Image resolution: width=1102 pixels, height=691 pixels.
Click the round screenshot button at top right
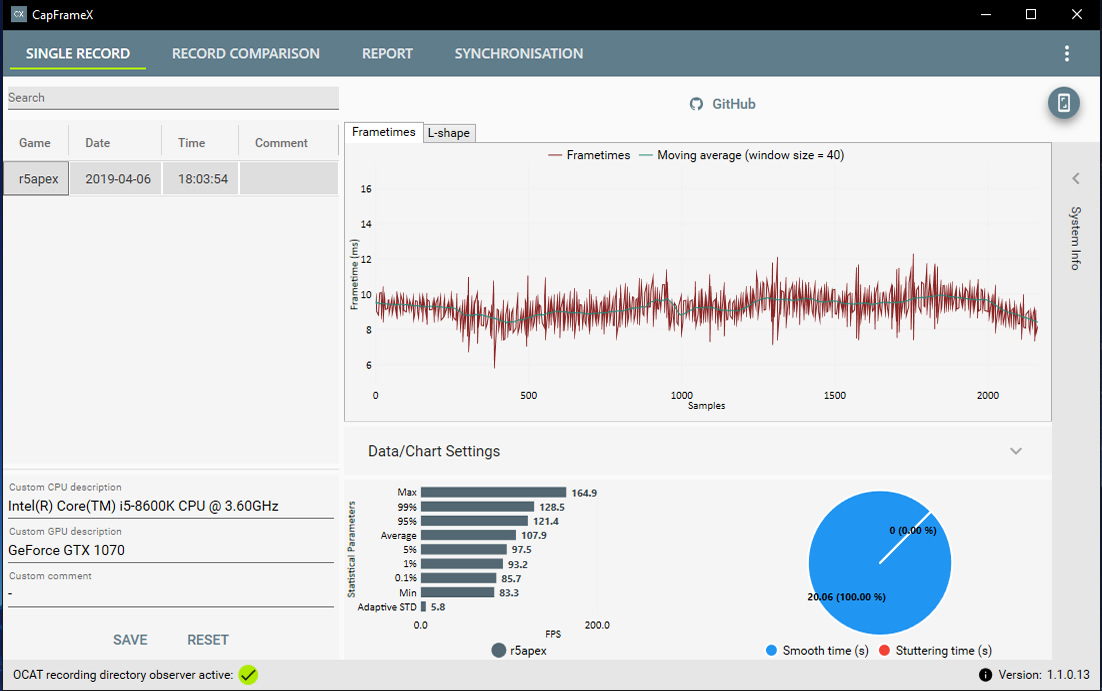1063,103
